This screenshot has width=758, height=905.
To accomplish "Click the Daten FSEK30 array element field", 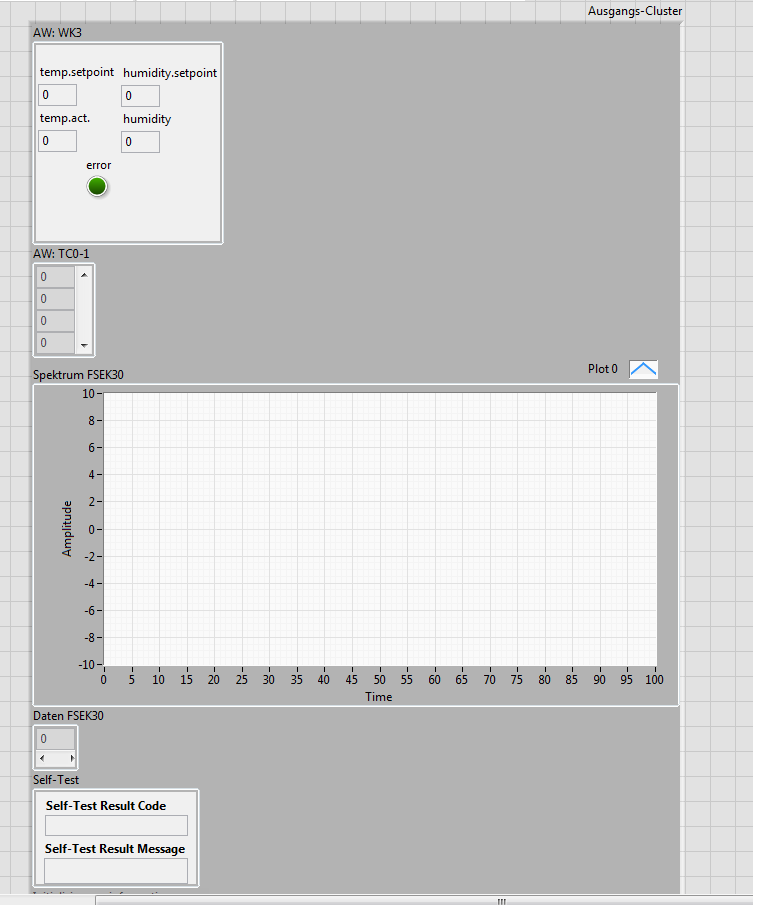I will (x=55, y=739).
